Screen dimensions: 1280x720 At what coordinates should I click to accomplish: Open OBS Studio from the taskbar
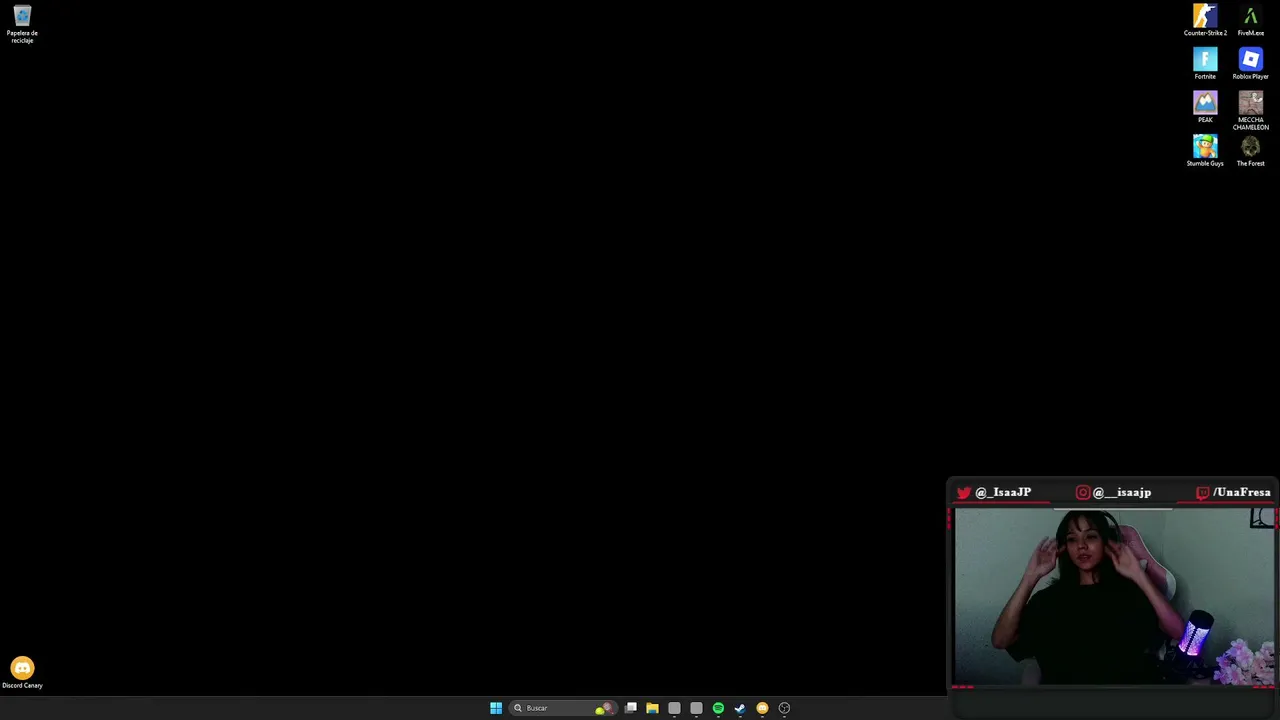click(x=784, y=708)
